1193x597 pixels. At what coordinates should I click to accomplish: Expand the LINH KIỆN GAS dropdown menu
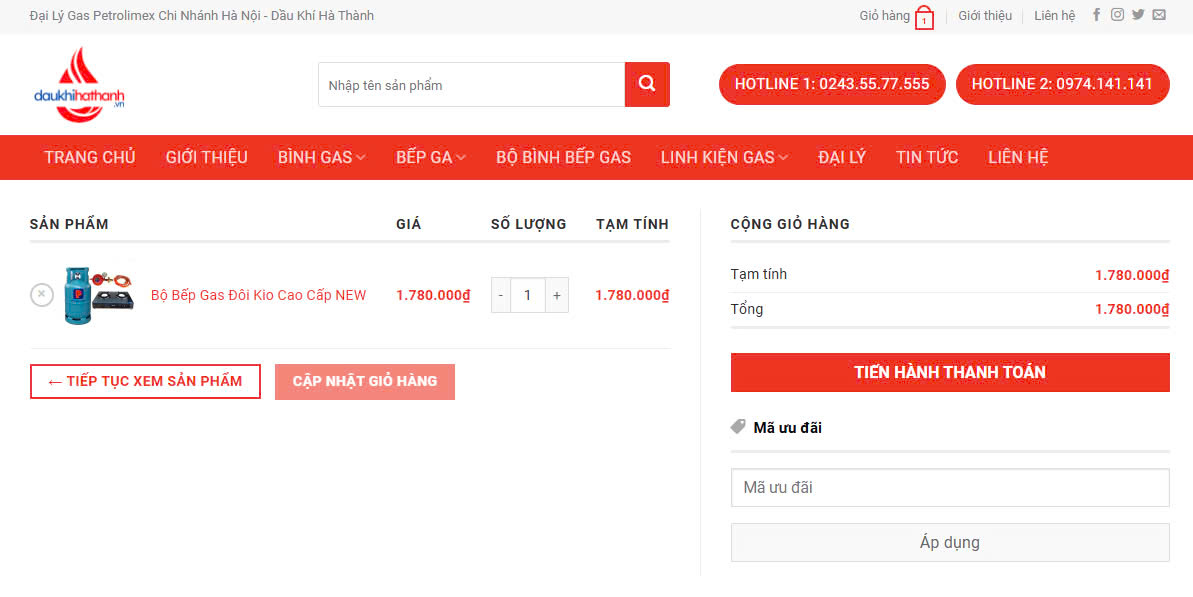[x=724, y=157]
